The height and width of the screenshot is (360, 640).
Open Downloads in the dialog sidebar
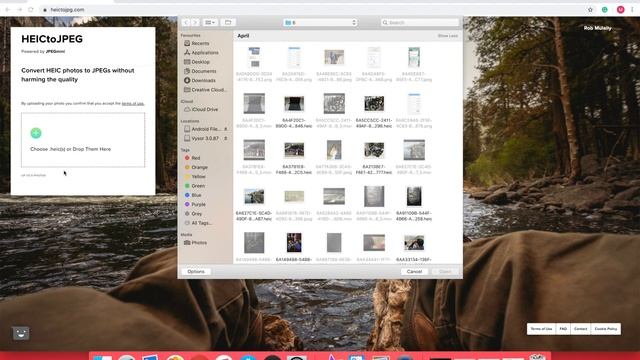pyautogui.click(x=200, y=80)
